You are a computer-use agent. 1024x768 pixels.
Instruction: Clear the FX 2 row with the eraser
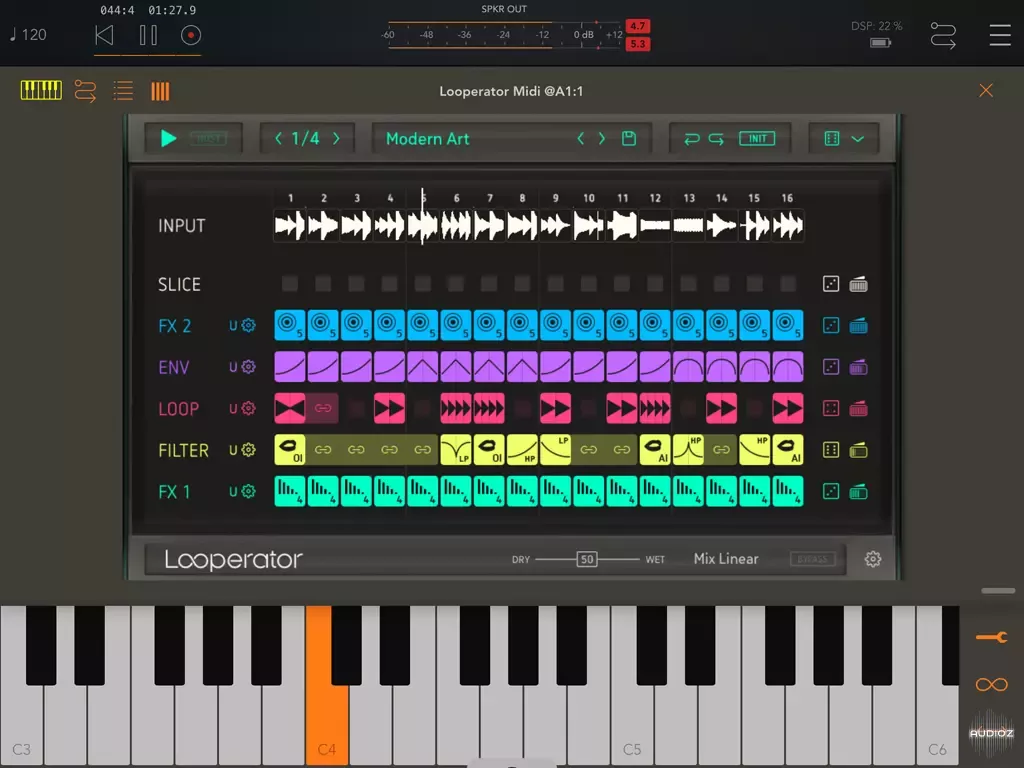click(858, 325)
